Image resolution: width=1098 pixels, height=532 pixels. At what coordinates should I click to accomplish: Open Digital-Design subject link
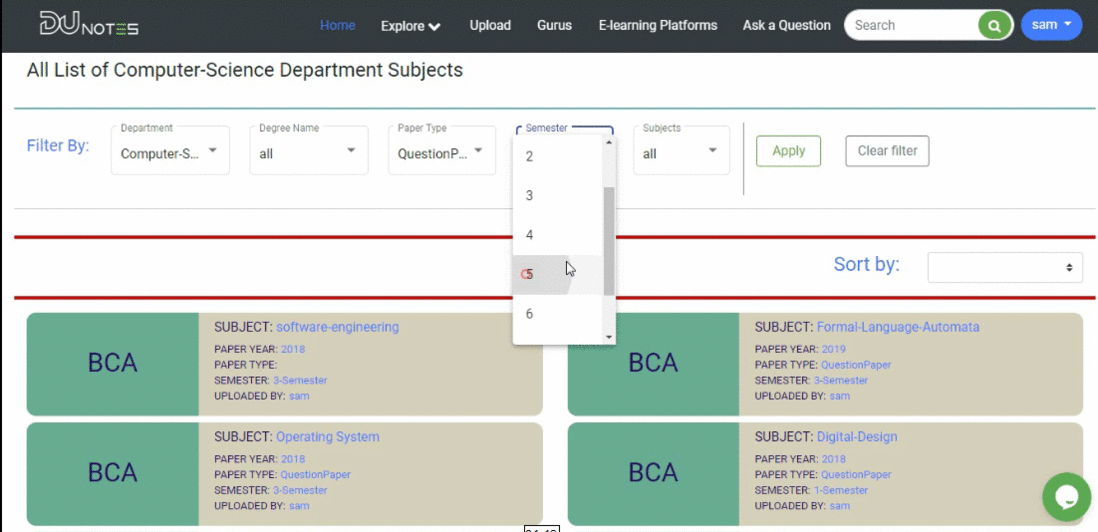tap(856, 437)
